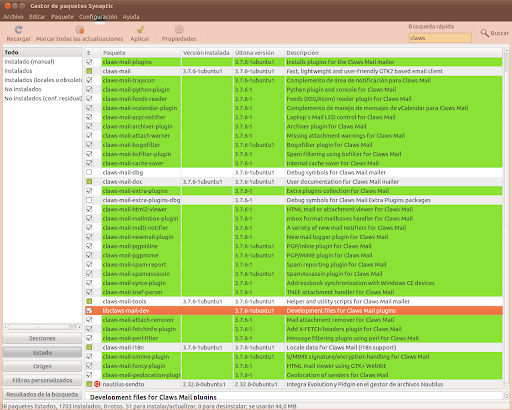Image resolution: width=512 pixels, height=410 pixels.
Task: Open the Ayuda menu
Action: 131,17
